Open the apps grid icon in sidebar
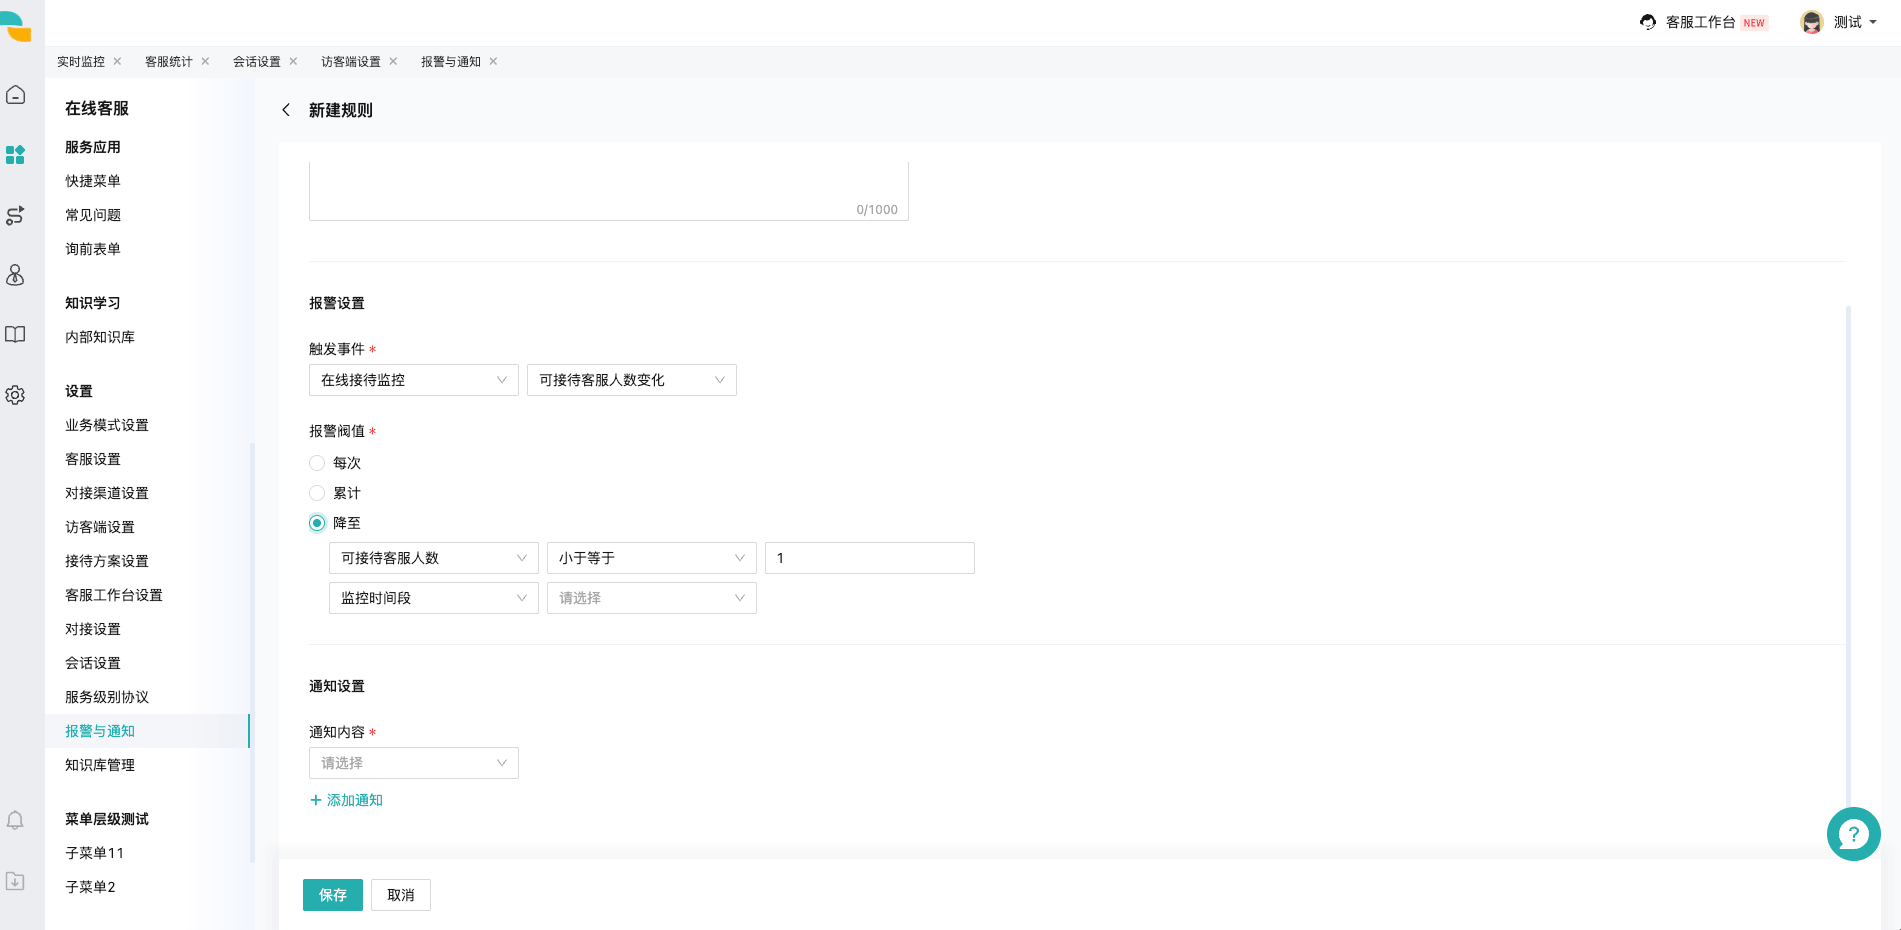 (x=15, y=155)
